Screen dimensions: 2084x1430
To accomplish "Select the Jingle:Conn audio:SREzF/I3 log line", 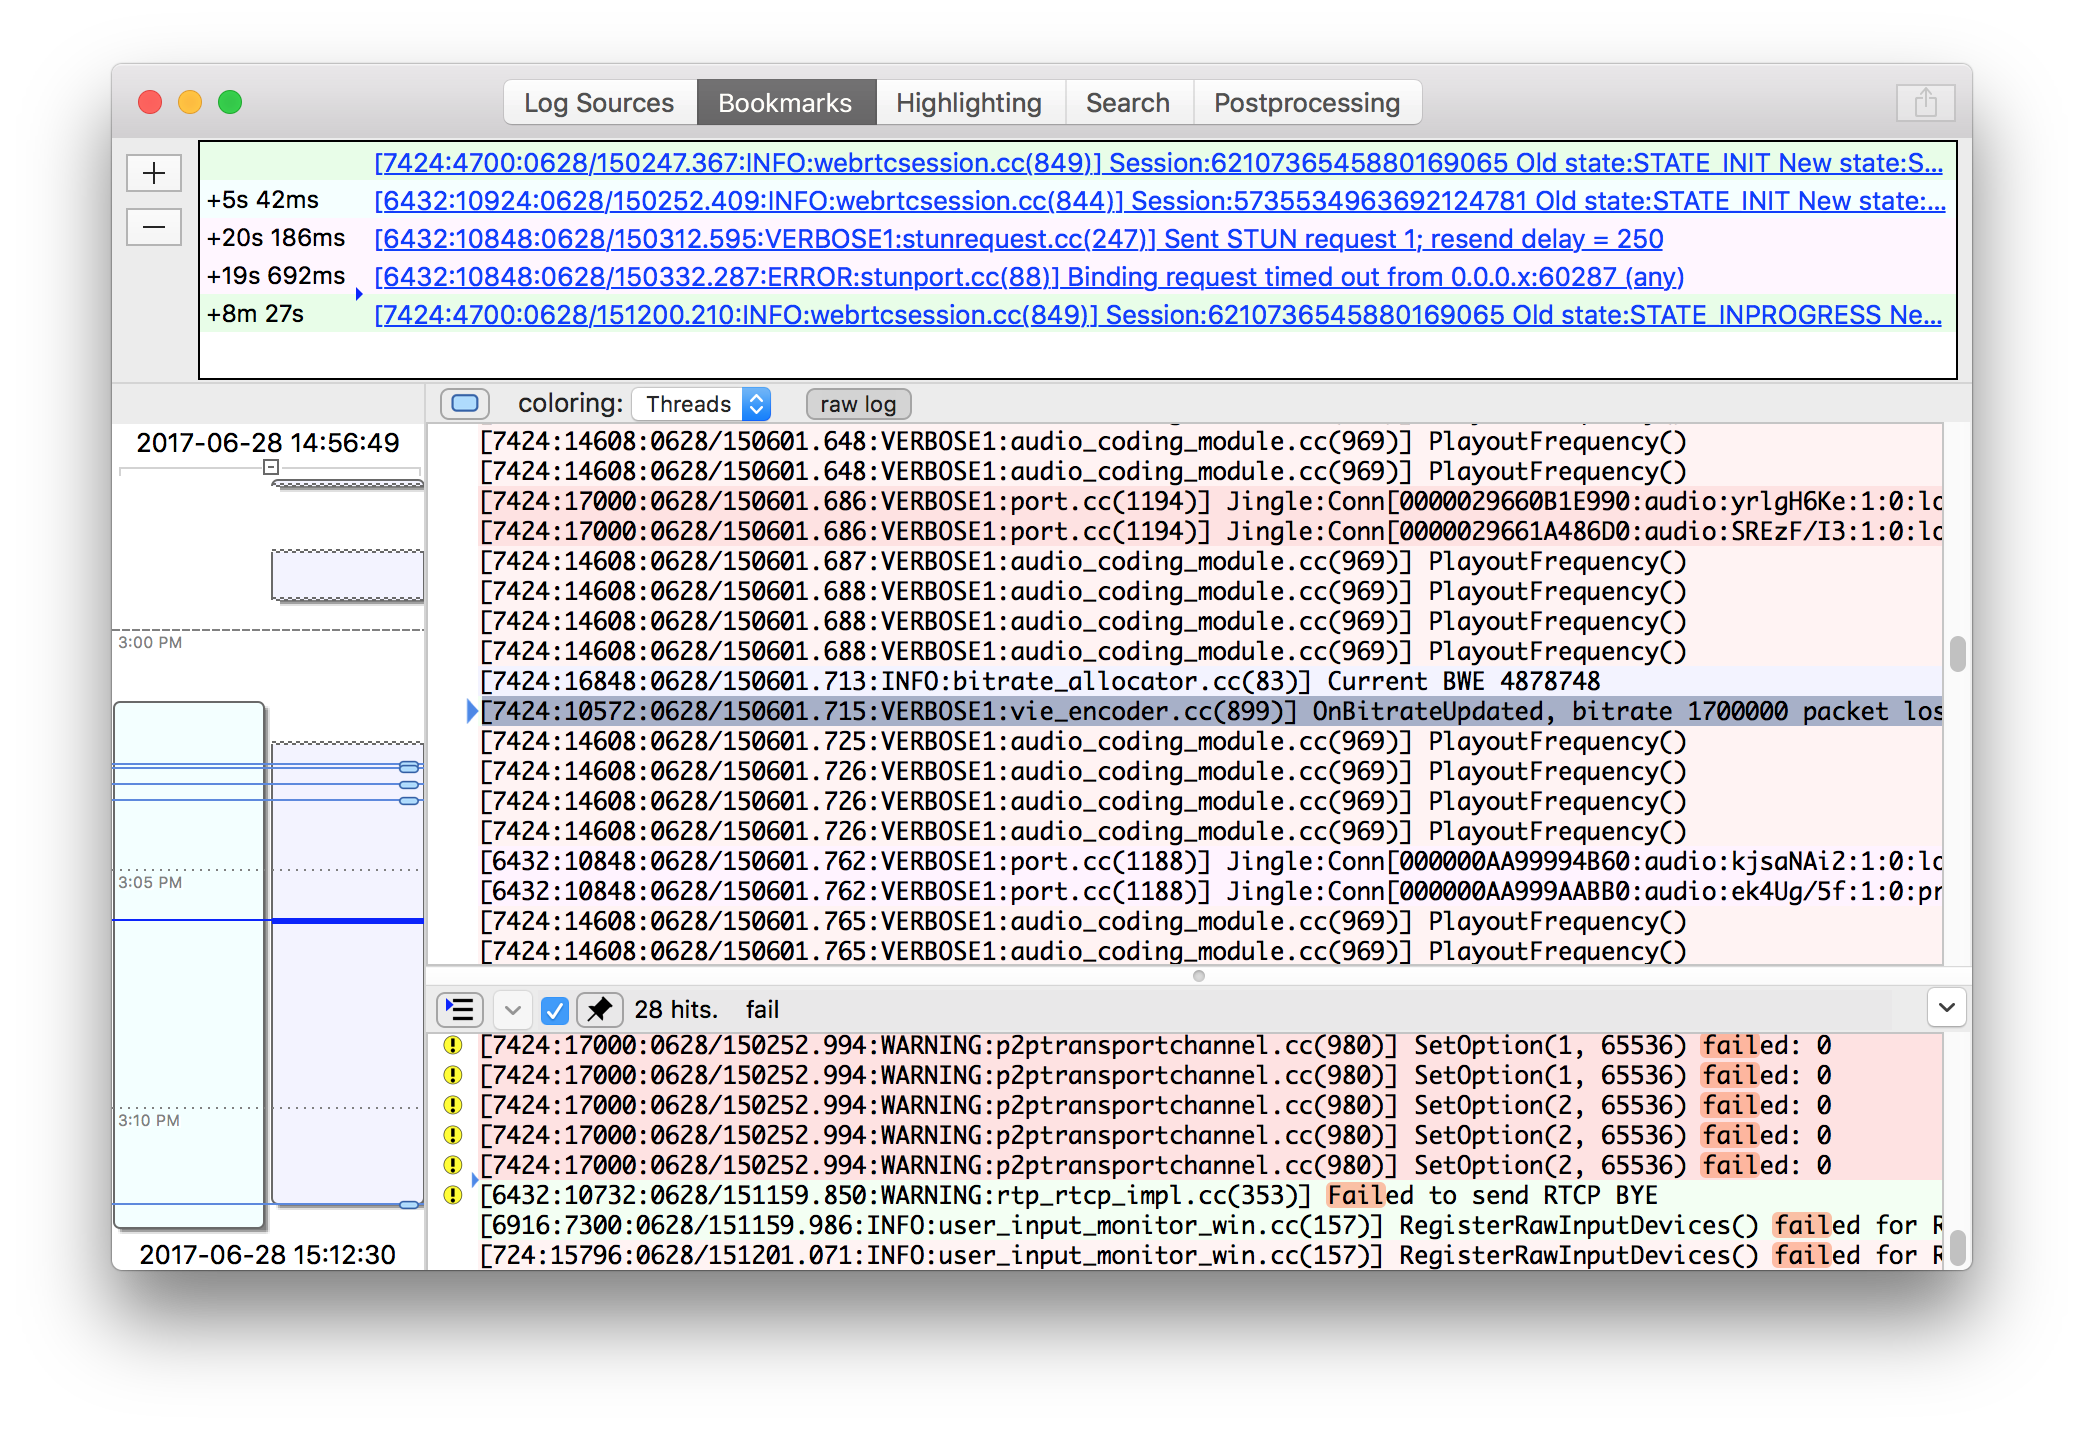I will point(1211,531).
